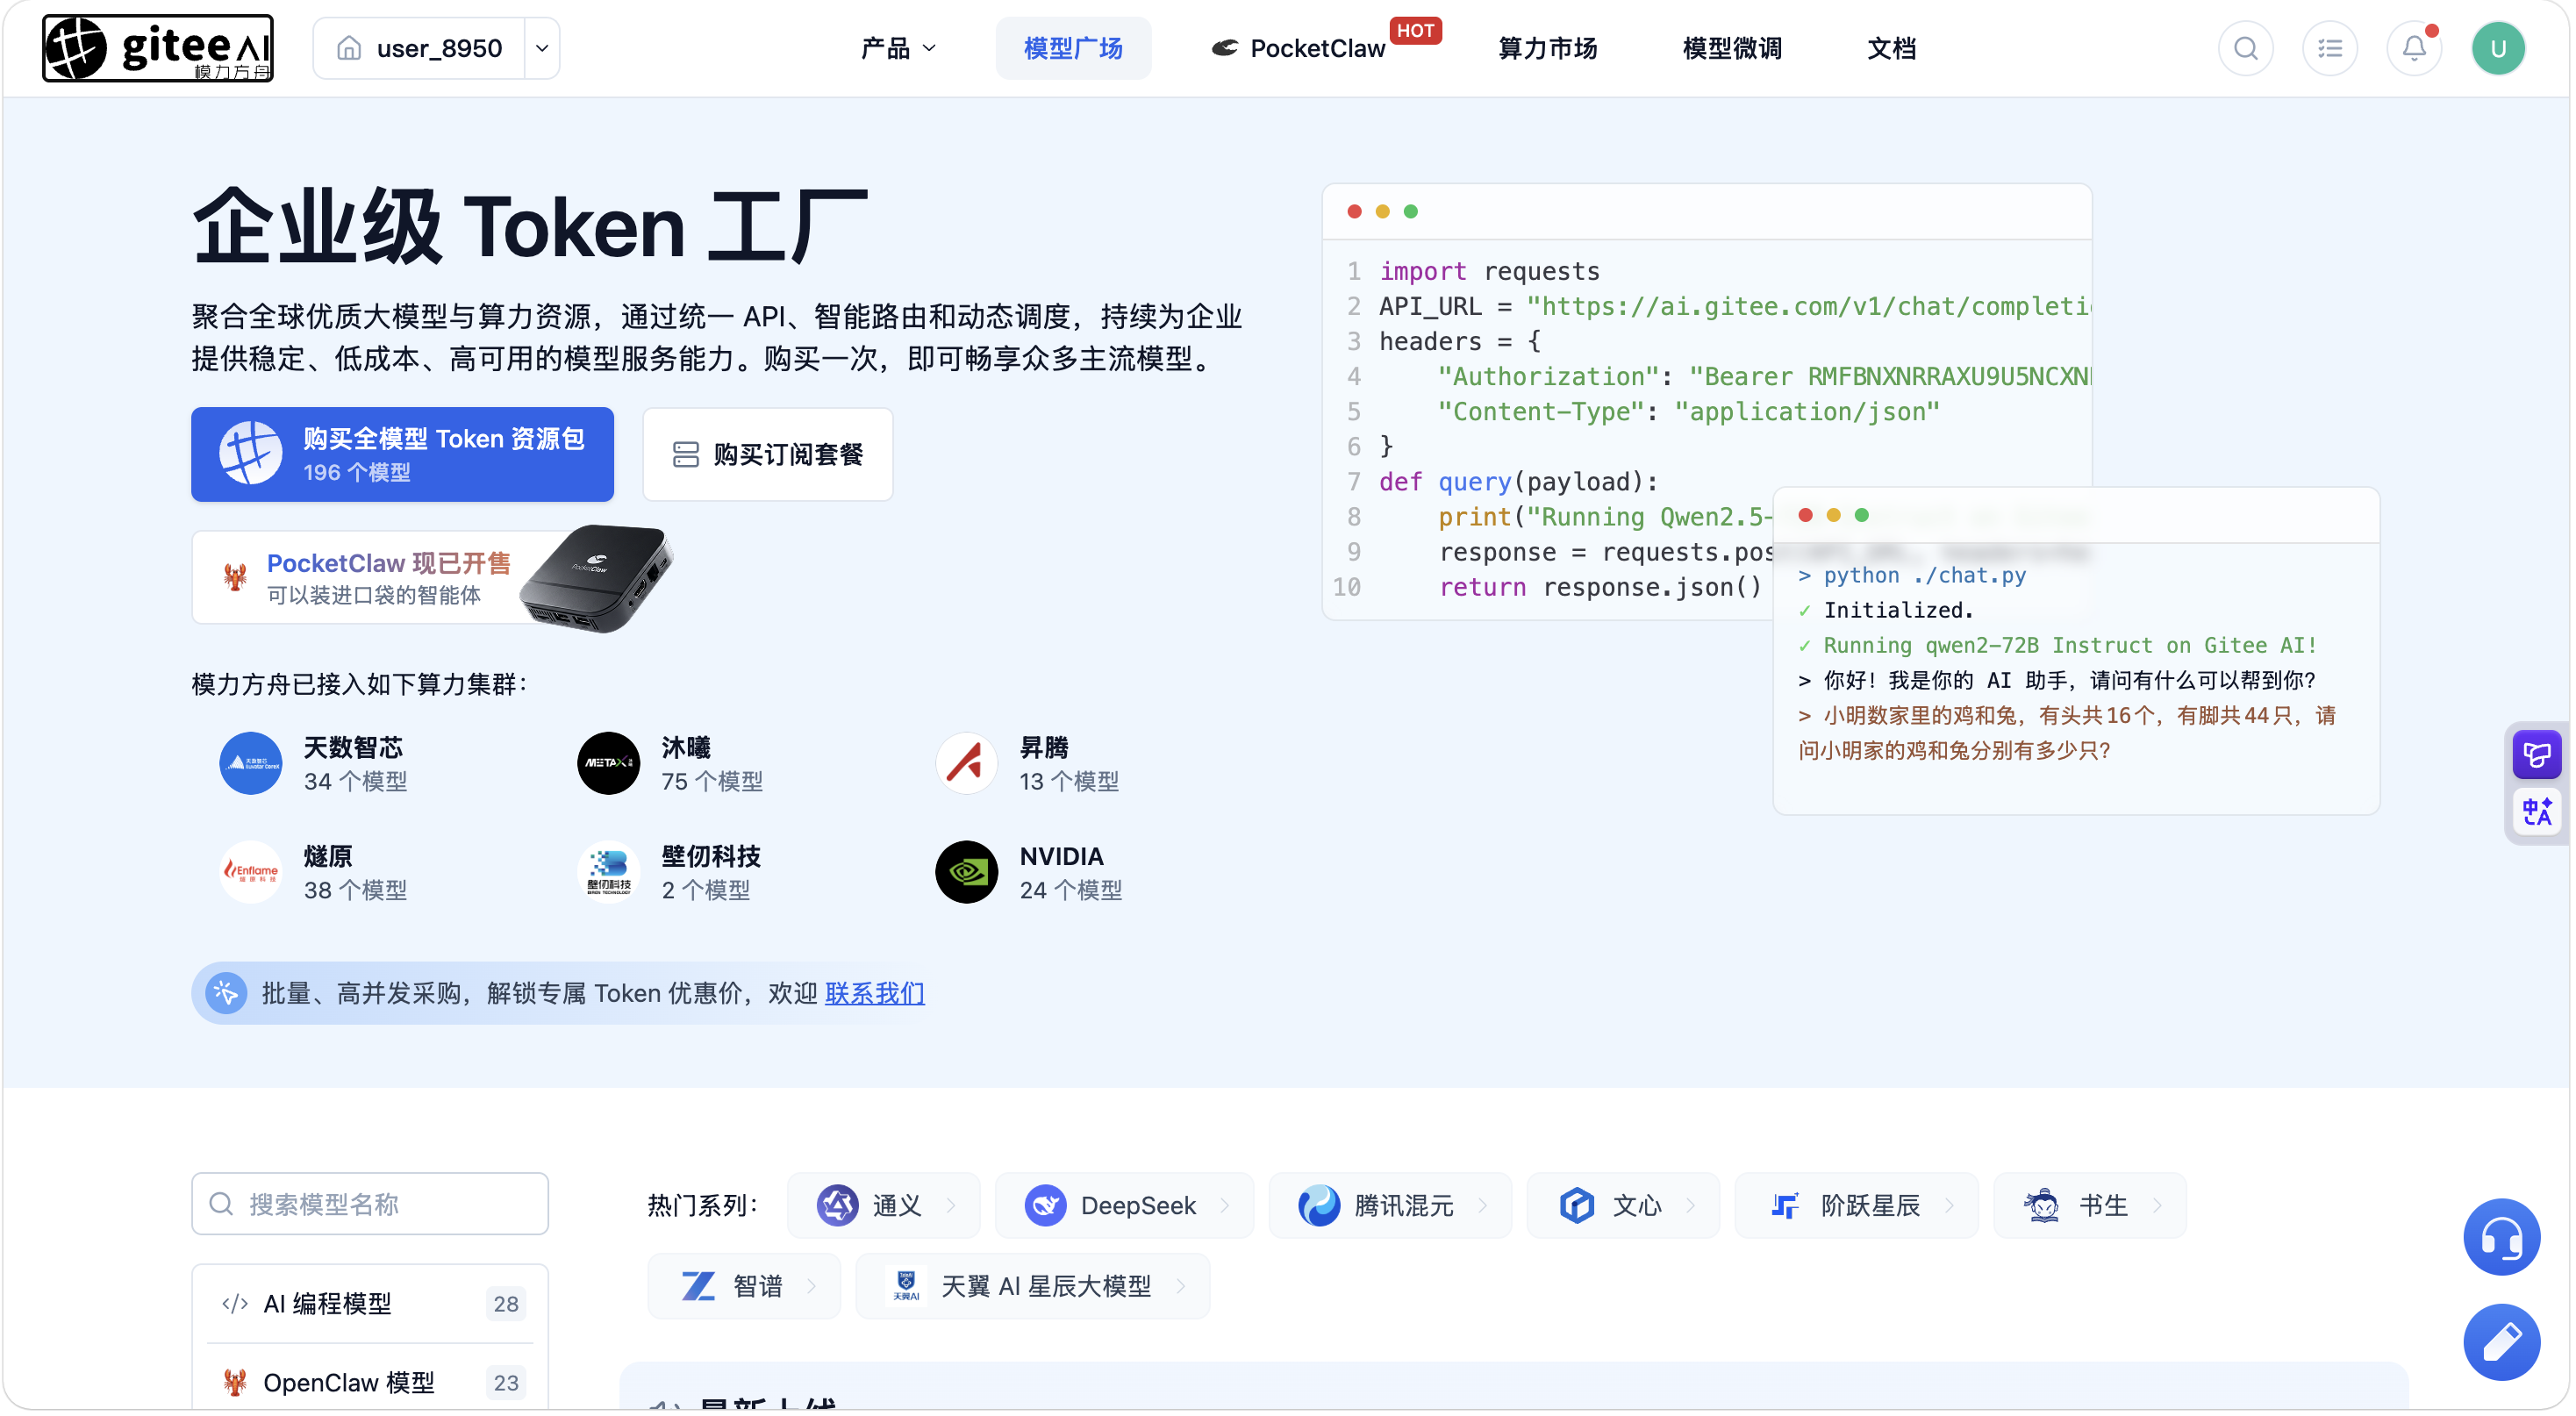Open the task list icon in header
2576x1416 pixels.
pos(2329,48)
